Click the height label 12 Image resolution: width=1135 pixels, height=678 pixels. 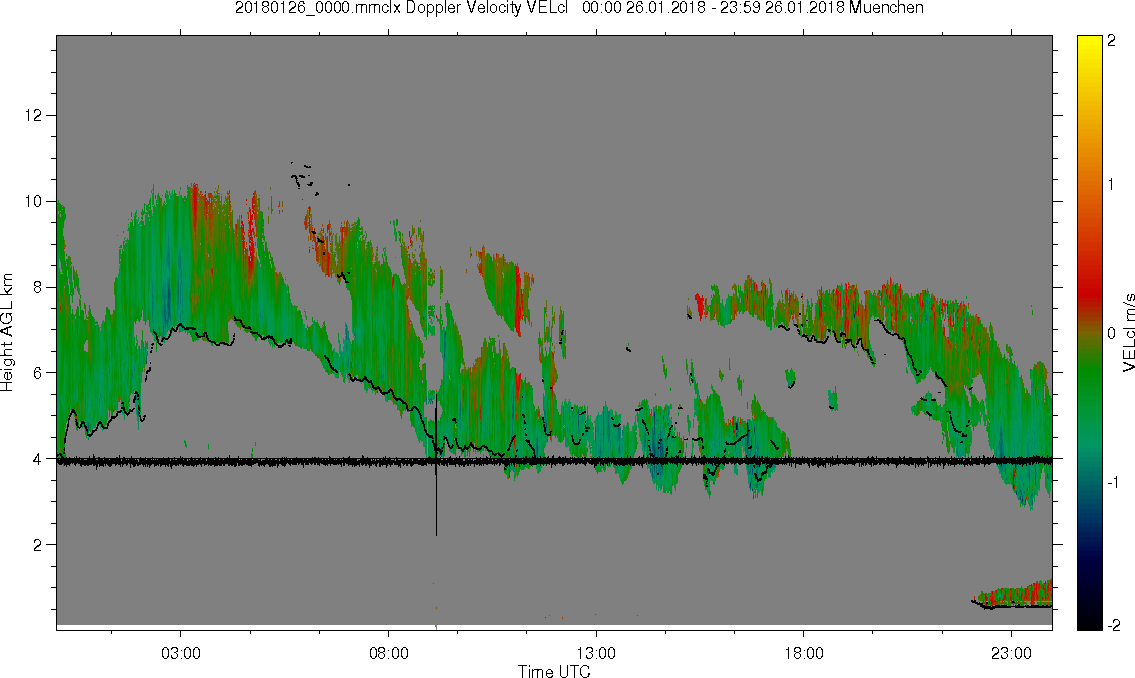33,115
